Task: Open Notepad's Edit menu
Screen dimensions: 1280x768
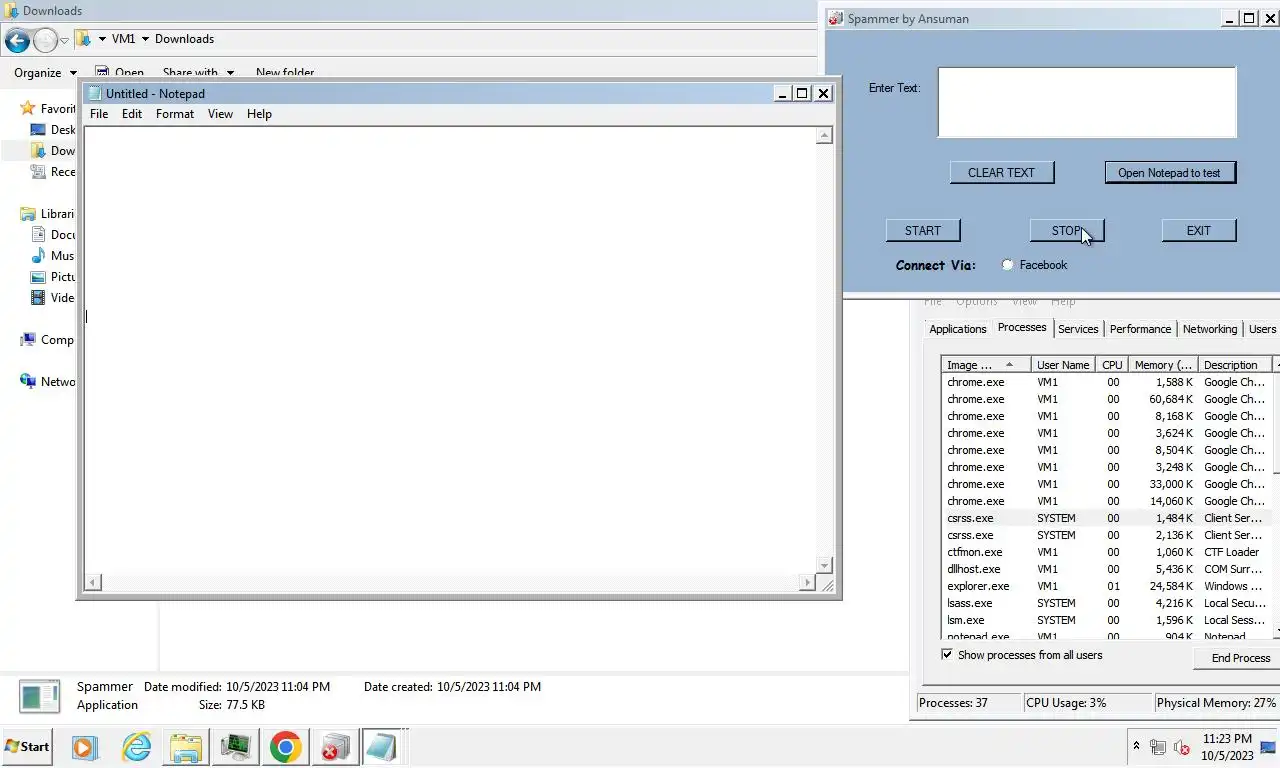Action: pos(132,114)
